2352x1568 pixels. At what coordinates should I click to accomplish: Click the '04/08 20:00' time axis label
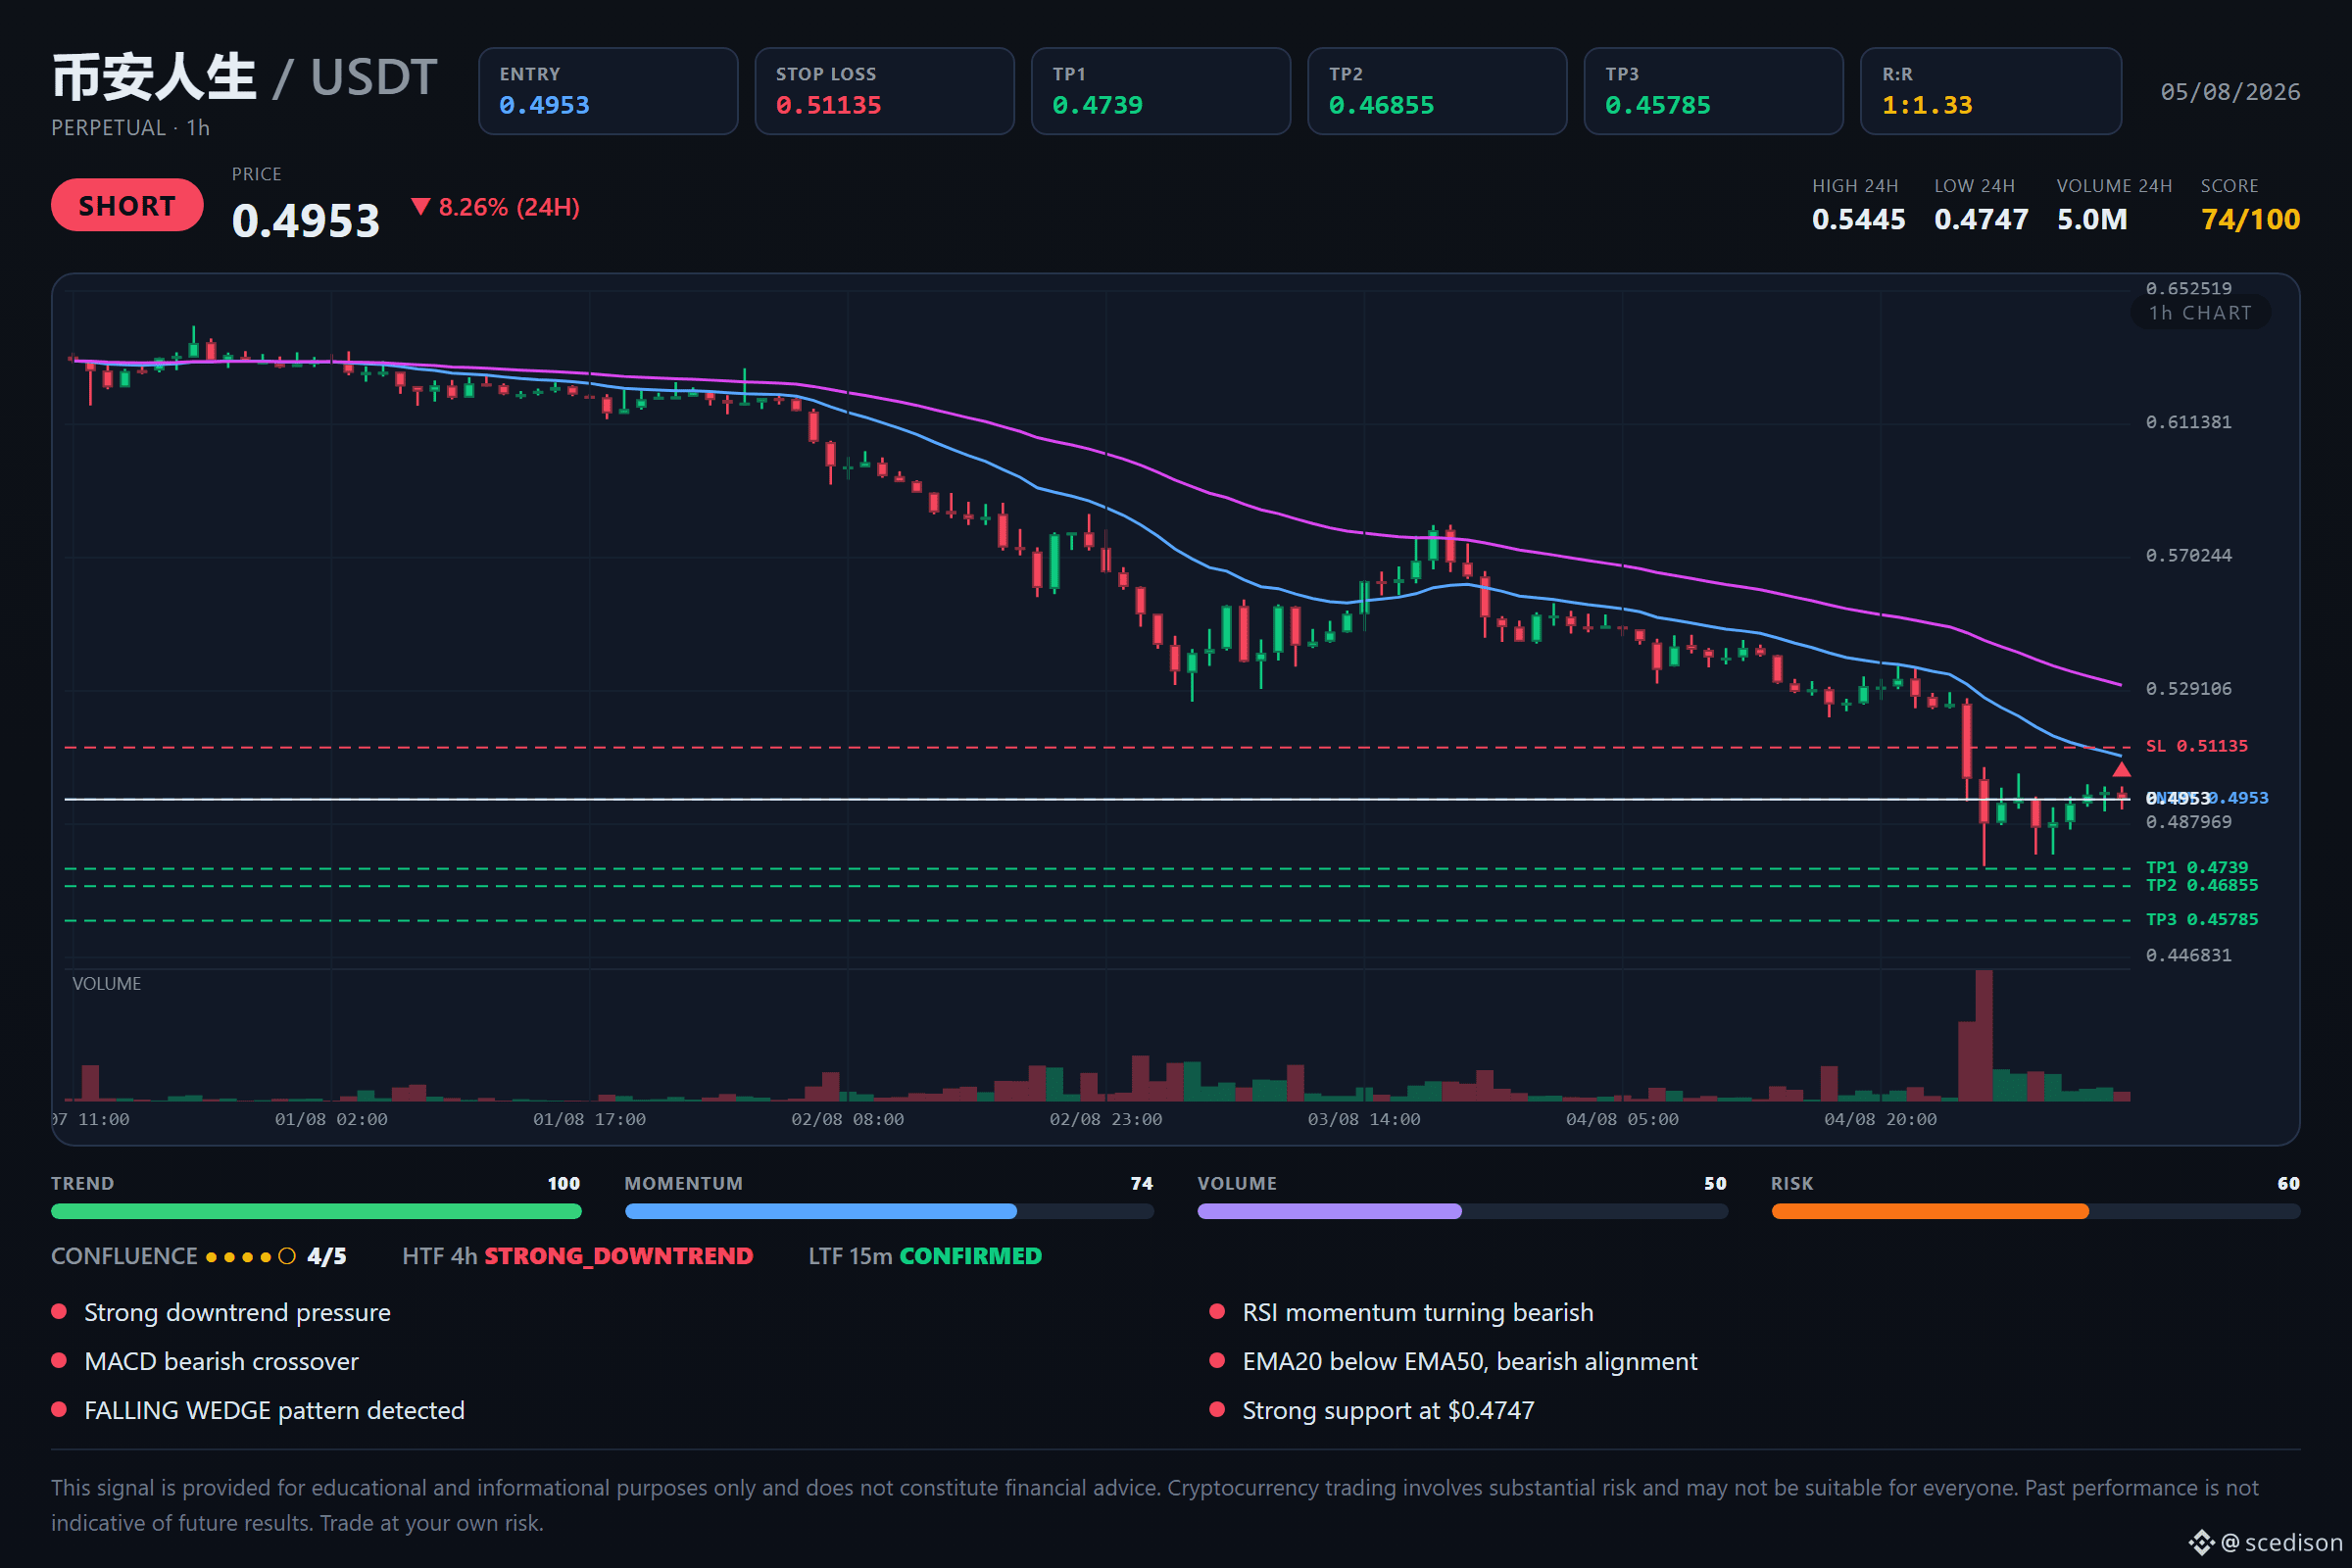pos(1880,1119)
